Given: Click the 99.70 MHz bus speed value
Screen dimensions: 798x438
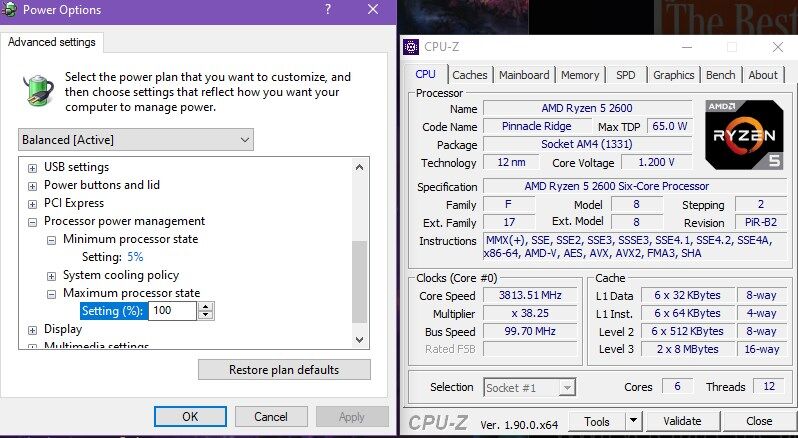Looking at the screenshot, I should tap(530, 331).
